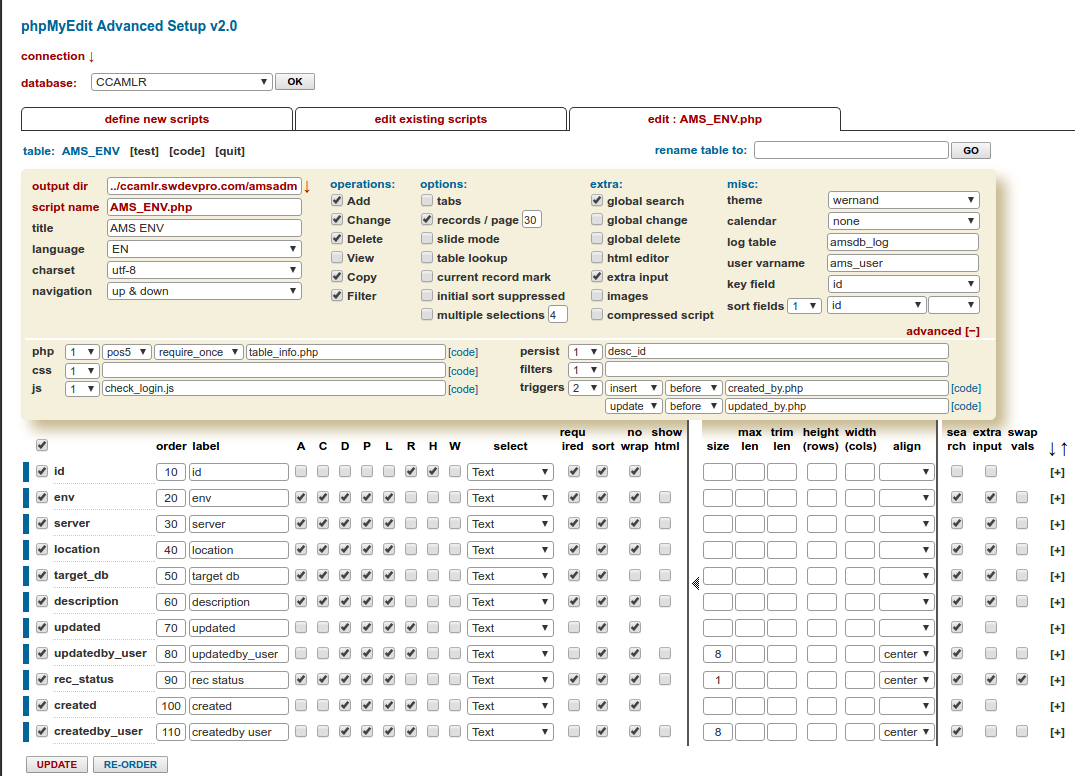Click the blue marker bar of the env row
1075x776 pixels.
26,497
